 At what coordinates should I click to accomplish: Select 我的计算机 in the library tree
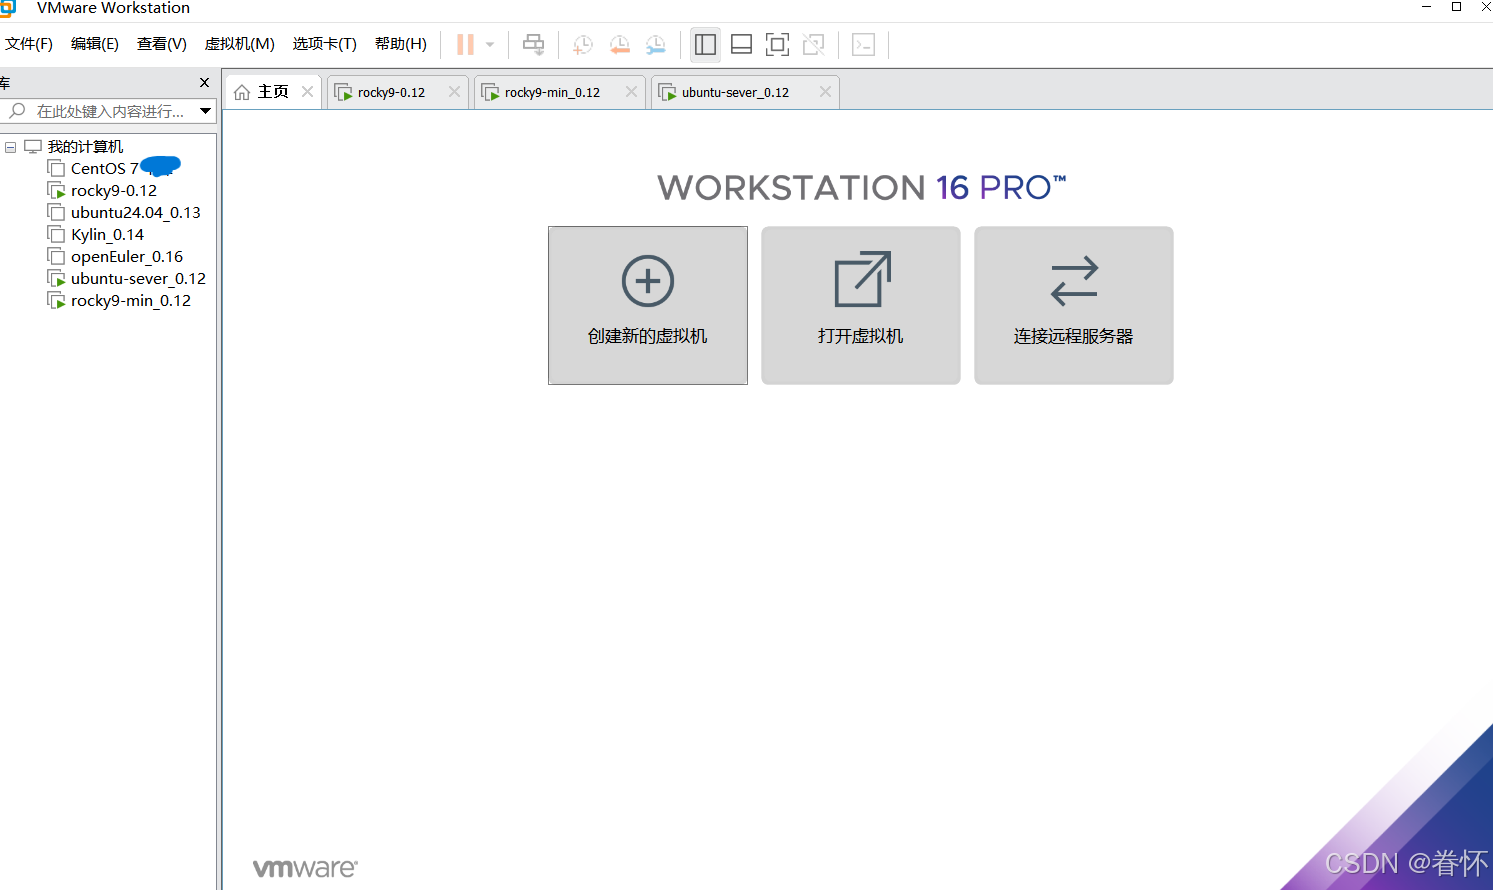(85, 147)
